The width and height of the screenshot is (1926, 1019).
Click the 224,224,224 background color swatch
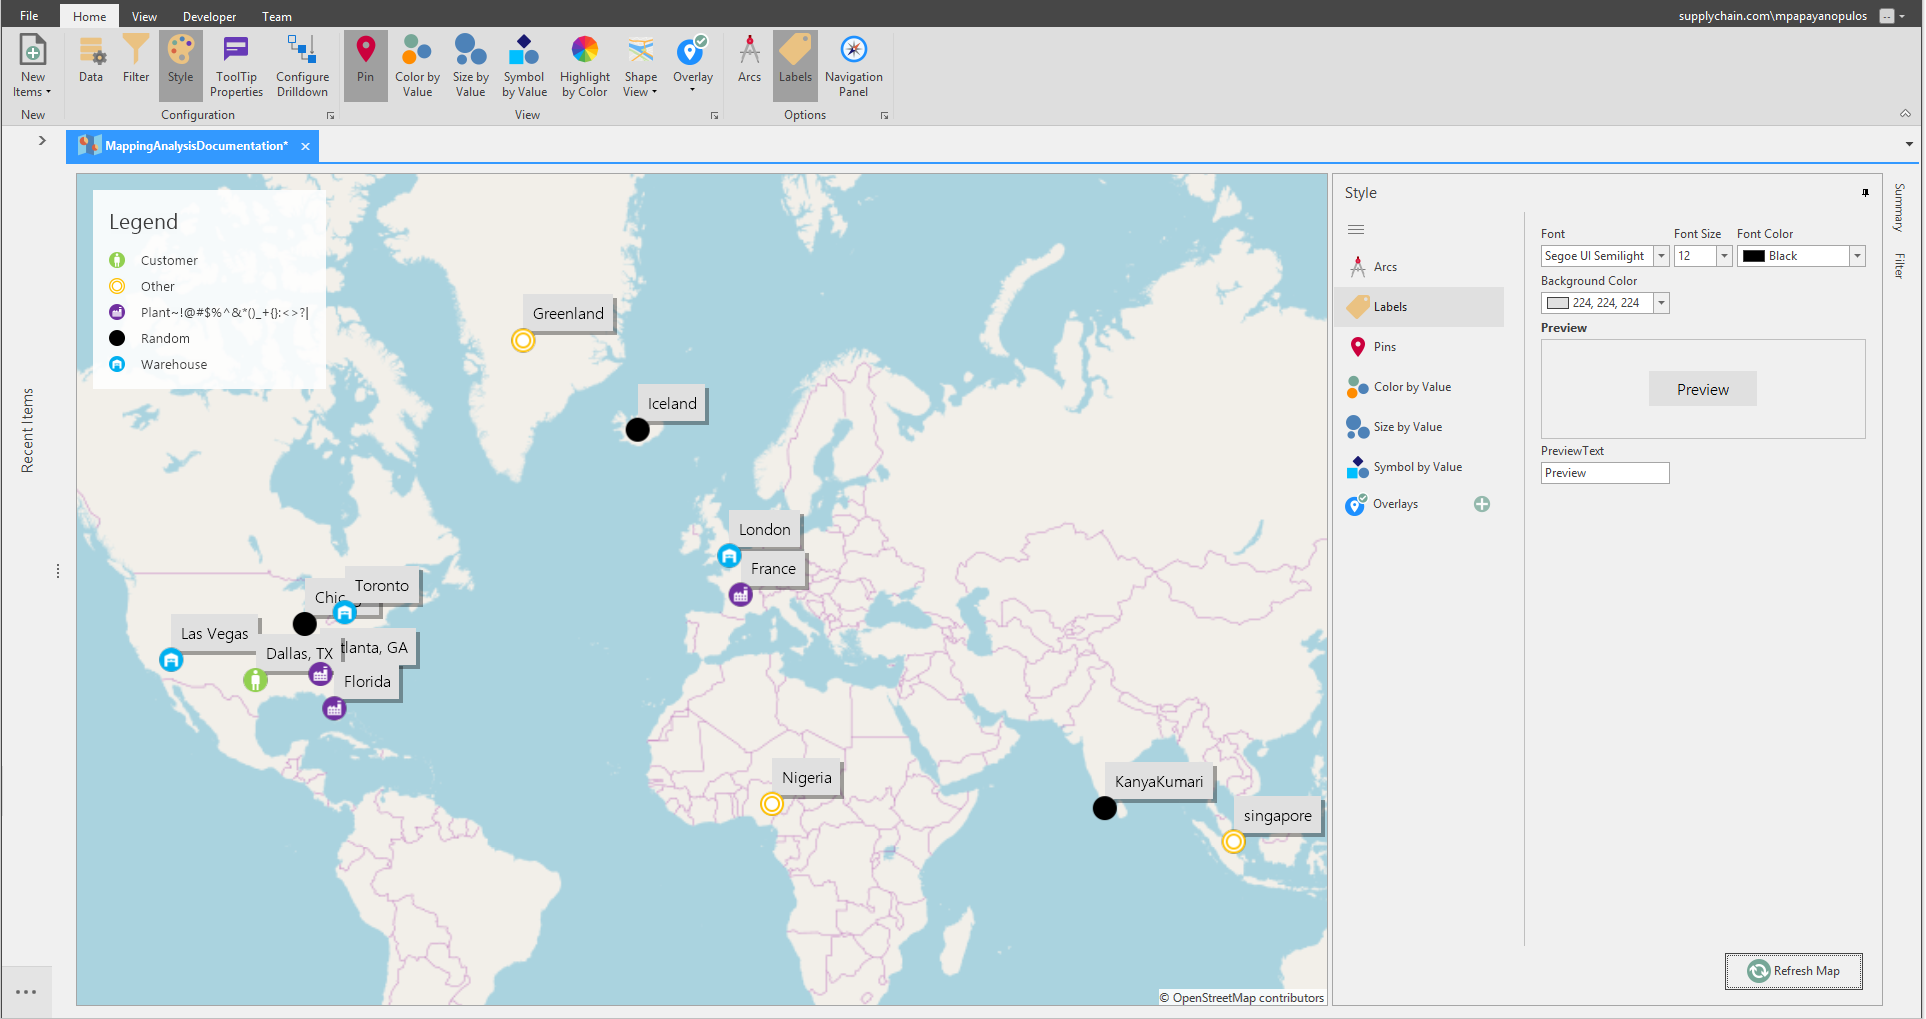[1557, 303]
